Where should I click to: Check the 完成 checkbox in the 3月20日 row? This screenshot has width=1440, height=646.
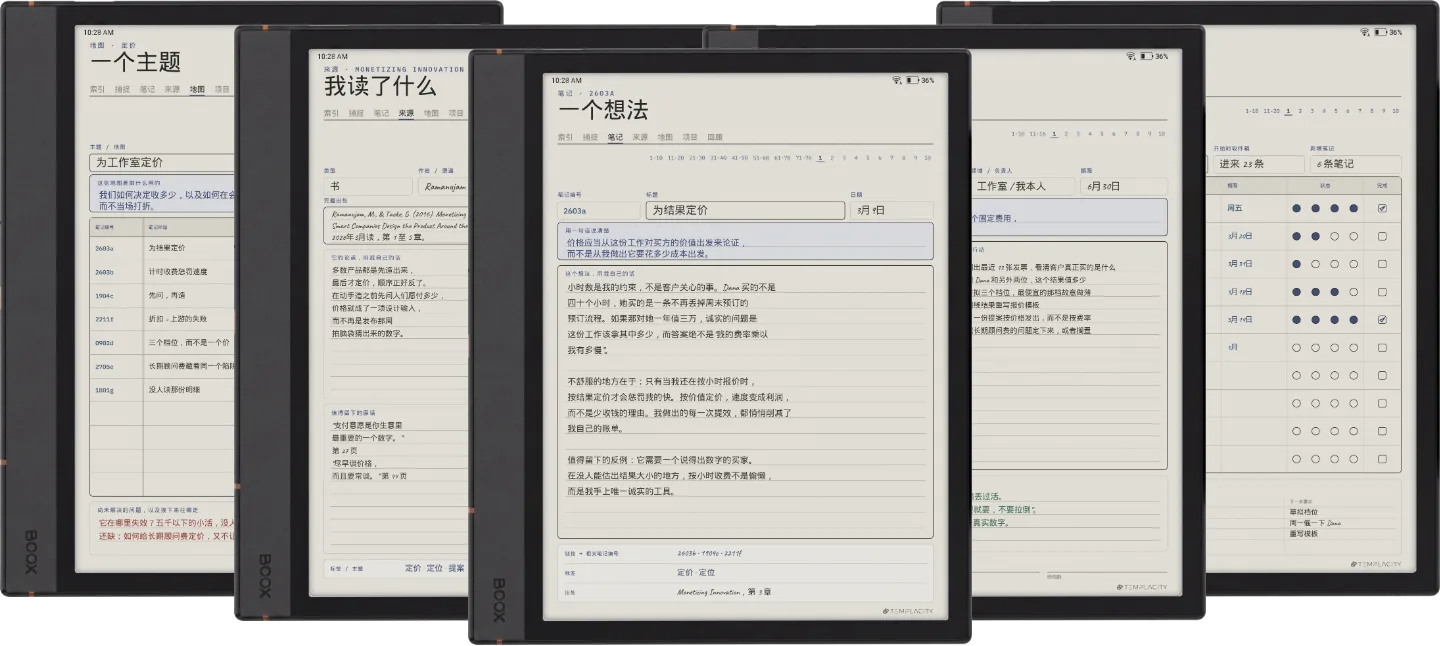pos(1382,236)
